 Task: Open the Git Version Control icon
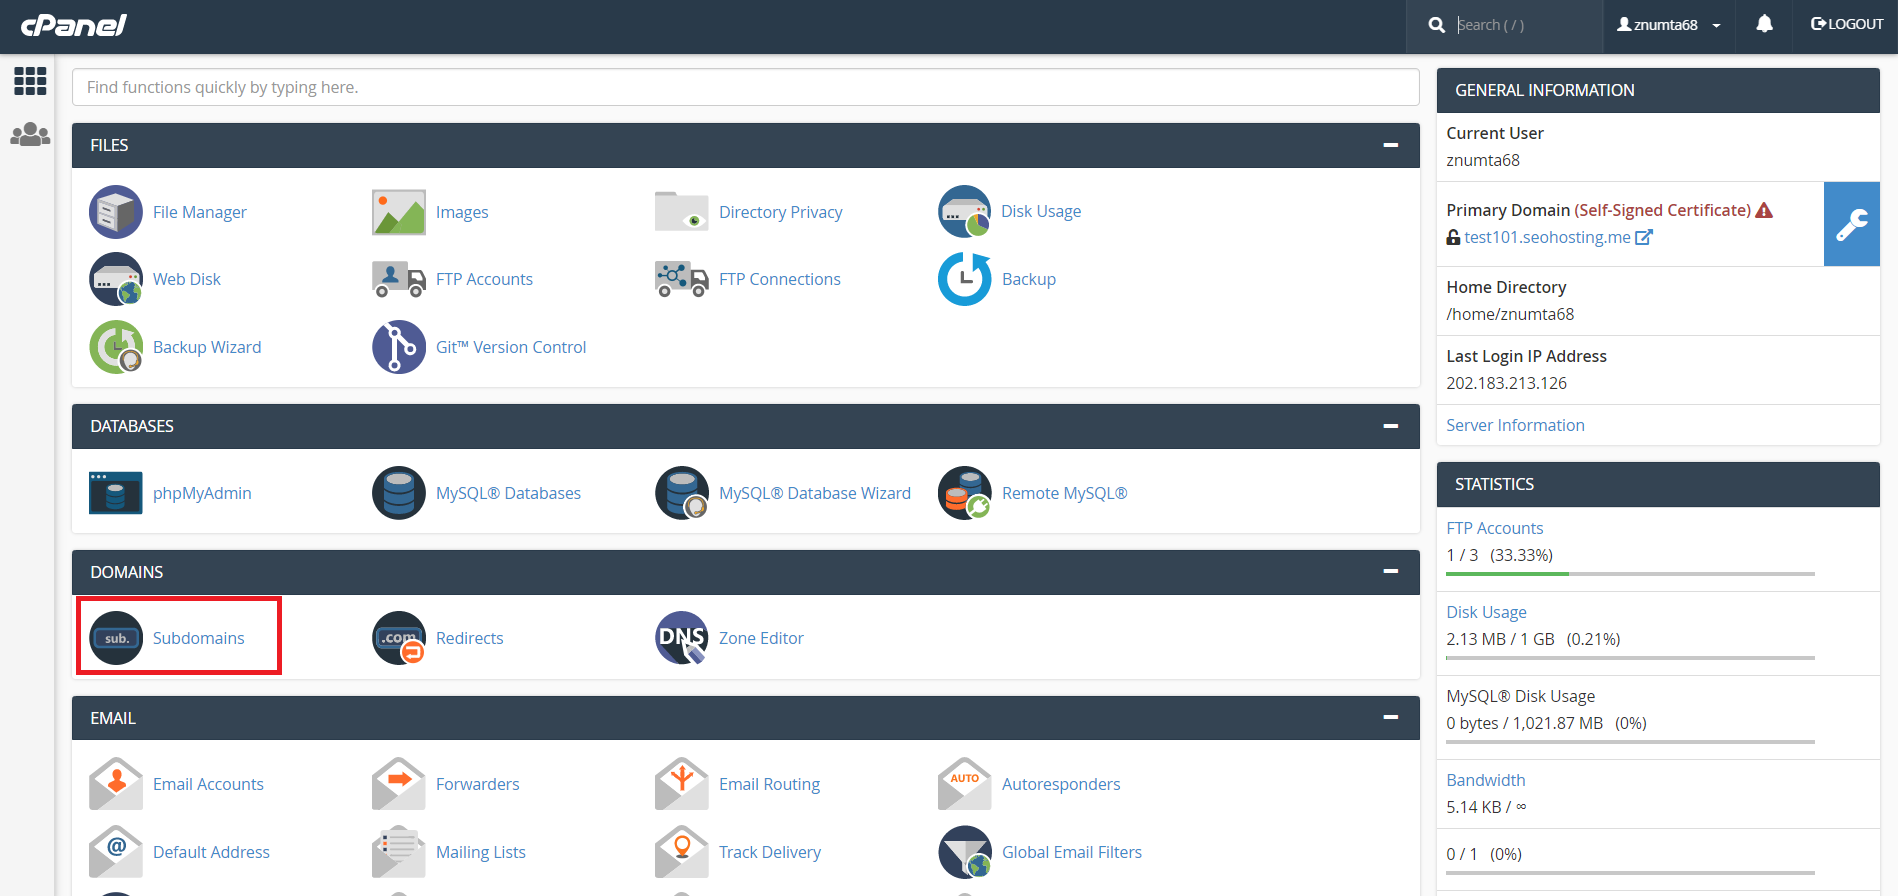(399, 347)
